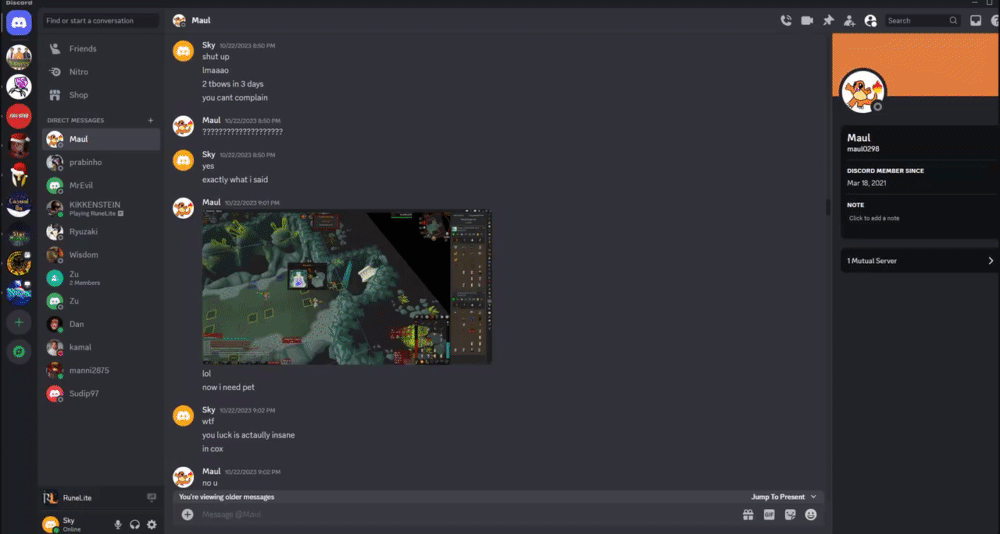Image resolution: width=1000 pixels, height=534 pixels.
Task: Open the KIKKENSTEIN conversation
Action: pos(101,209)
